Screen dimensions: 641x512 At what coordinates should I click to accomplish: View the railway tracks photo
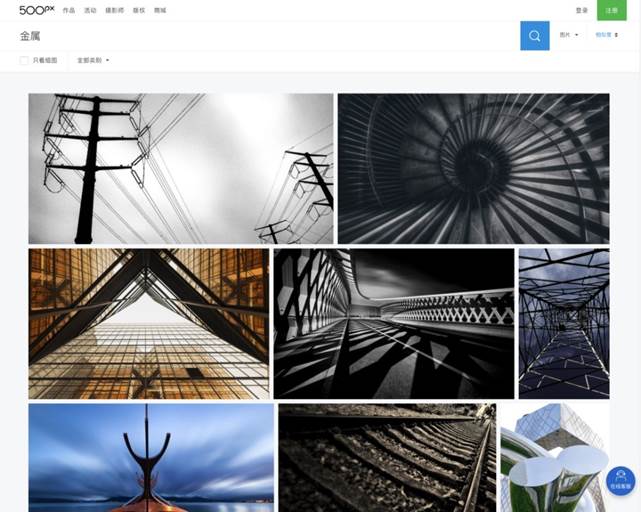tap(386, 457)
